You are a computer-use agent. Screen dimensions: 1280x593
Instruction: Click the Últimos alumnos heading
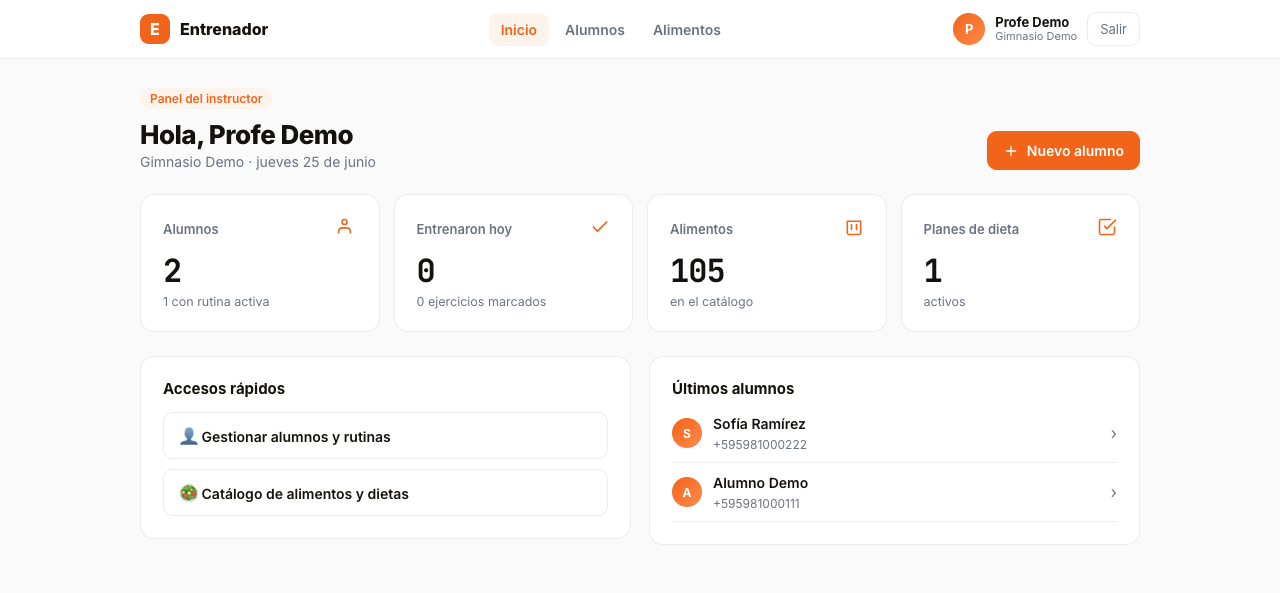pos(733,388)
